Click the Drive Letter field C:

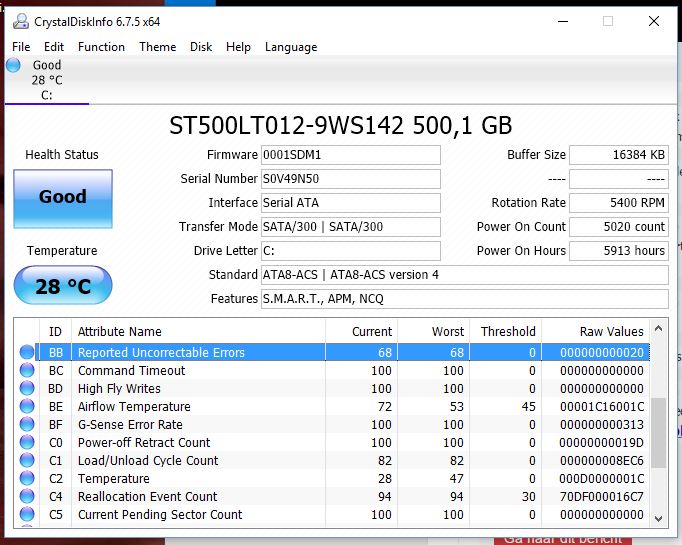351,251
